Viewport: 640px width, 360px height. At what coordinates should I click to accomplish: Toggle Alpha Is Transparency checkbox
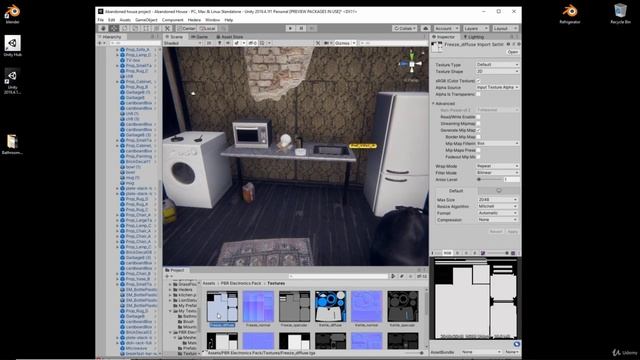[x=478, y=94]
